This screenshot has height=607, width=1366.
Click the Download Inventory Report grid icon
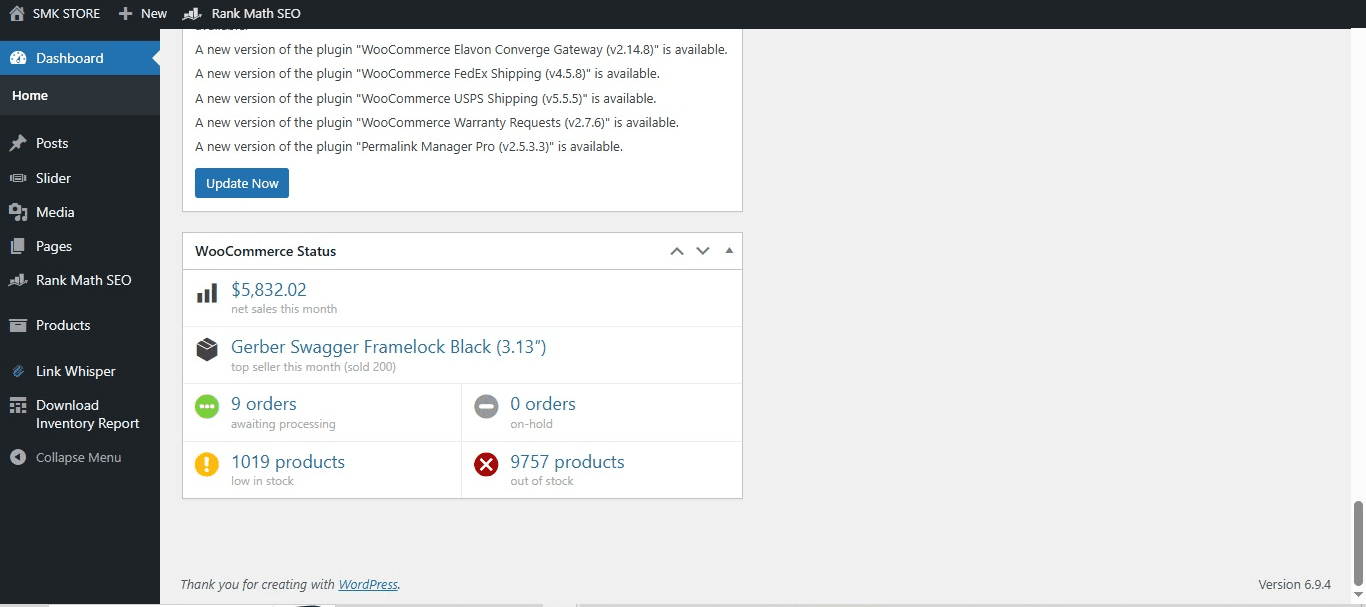tap(18, 405)
